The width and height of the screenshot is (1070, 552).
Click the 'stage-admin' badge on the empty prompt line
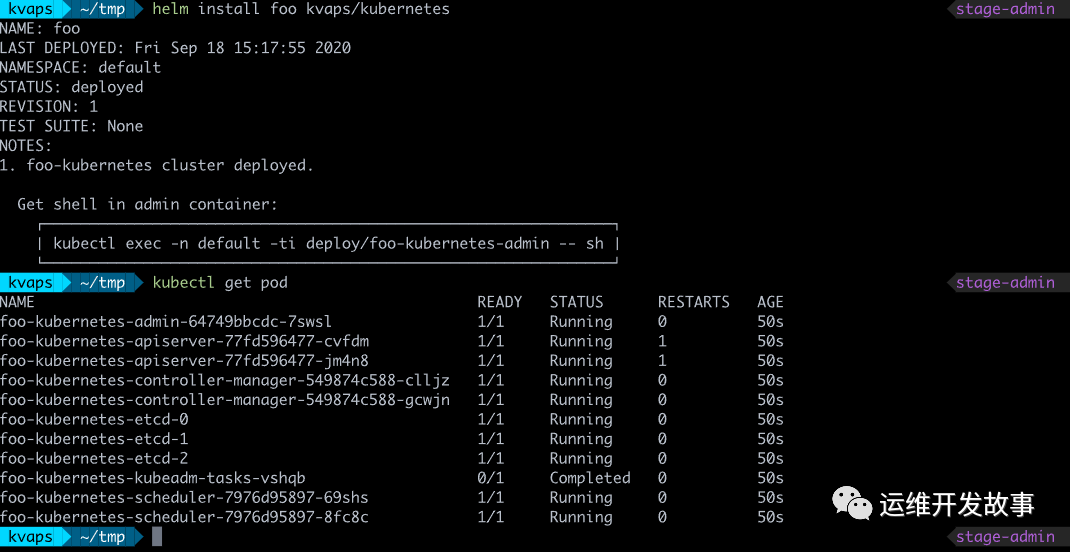(x=1005, y=536)
